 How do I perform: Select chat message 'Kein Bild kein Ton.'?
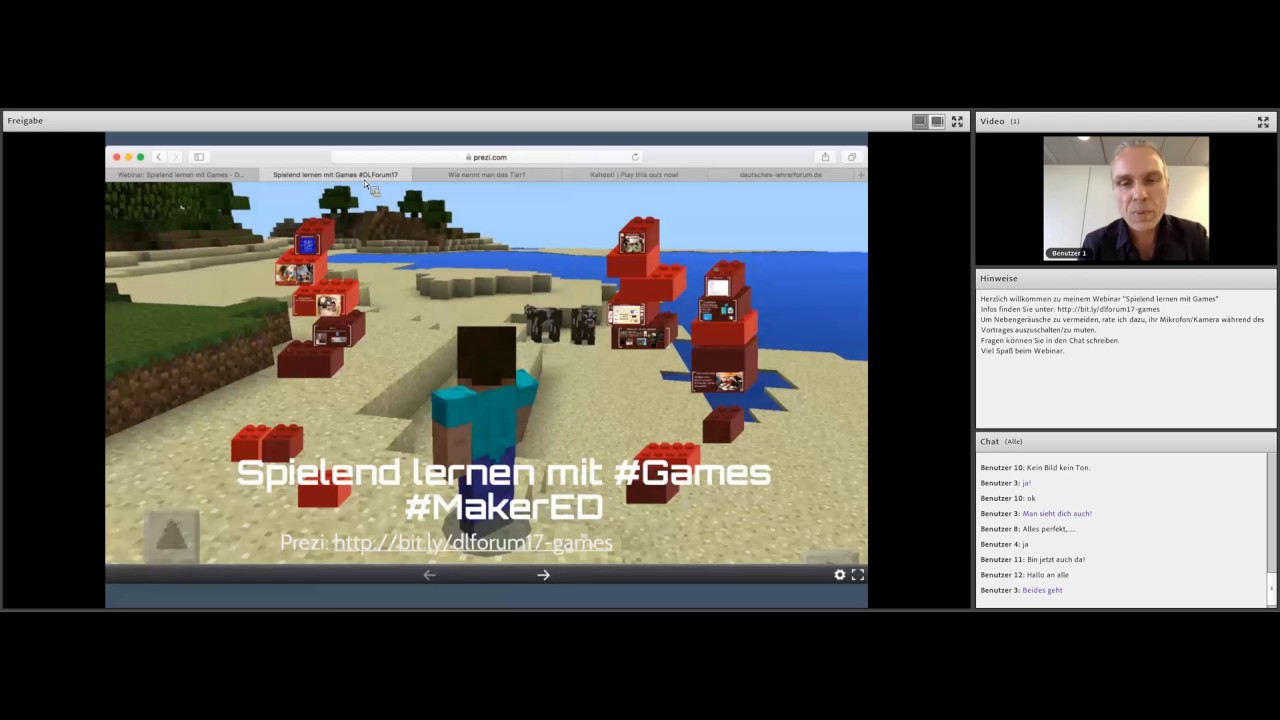[1058, 468]
